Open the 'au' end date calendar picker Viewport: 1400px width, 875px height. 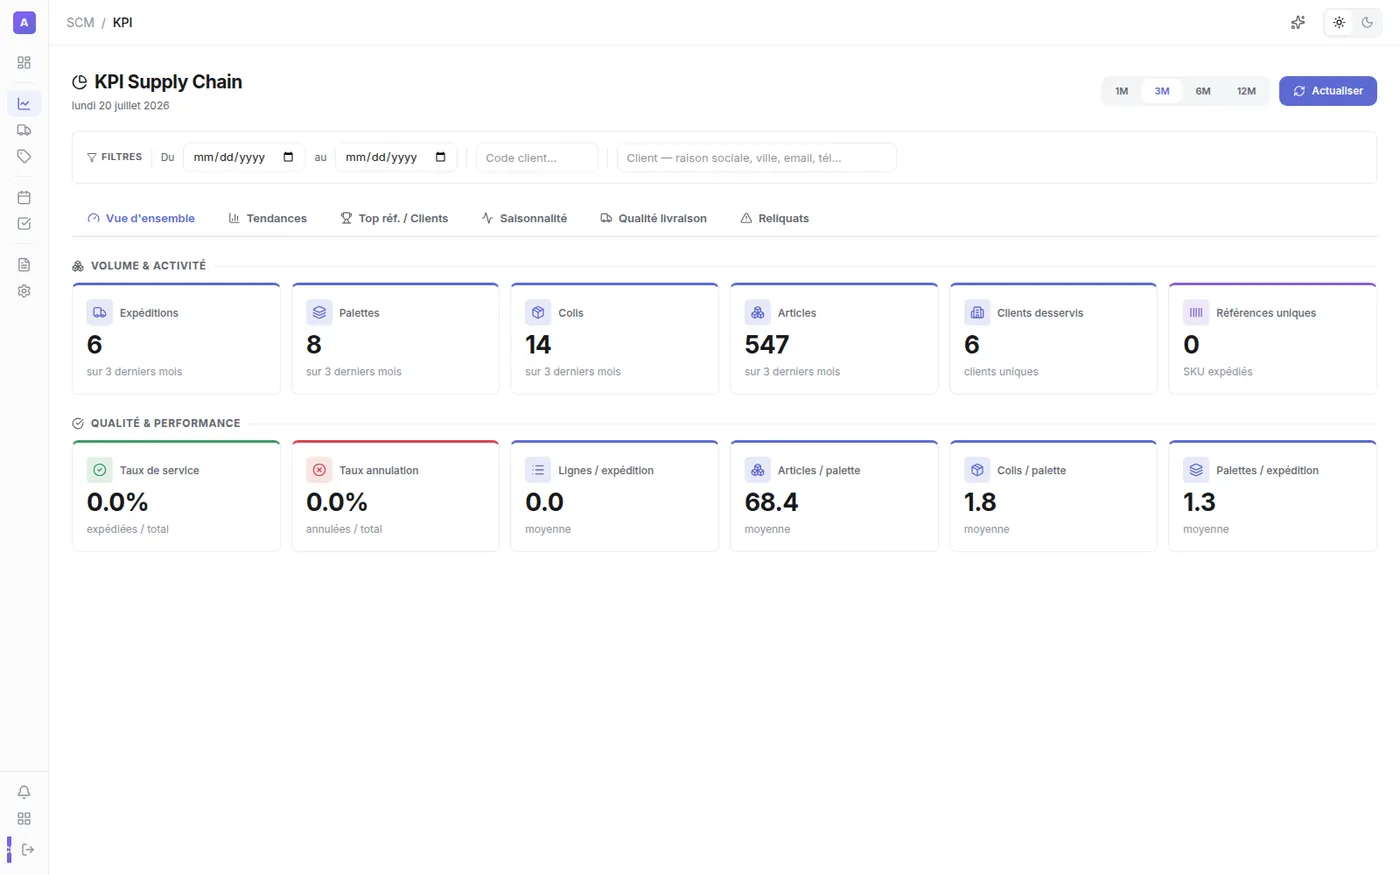(440, 157)
